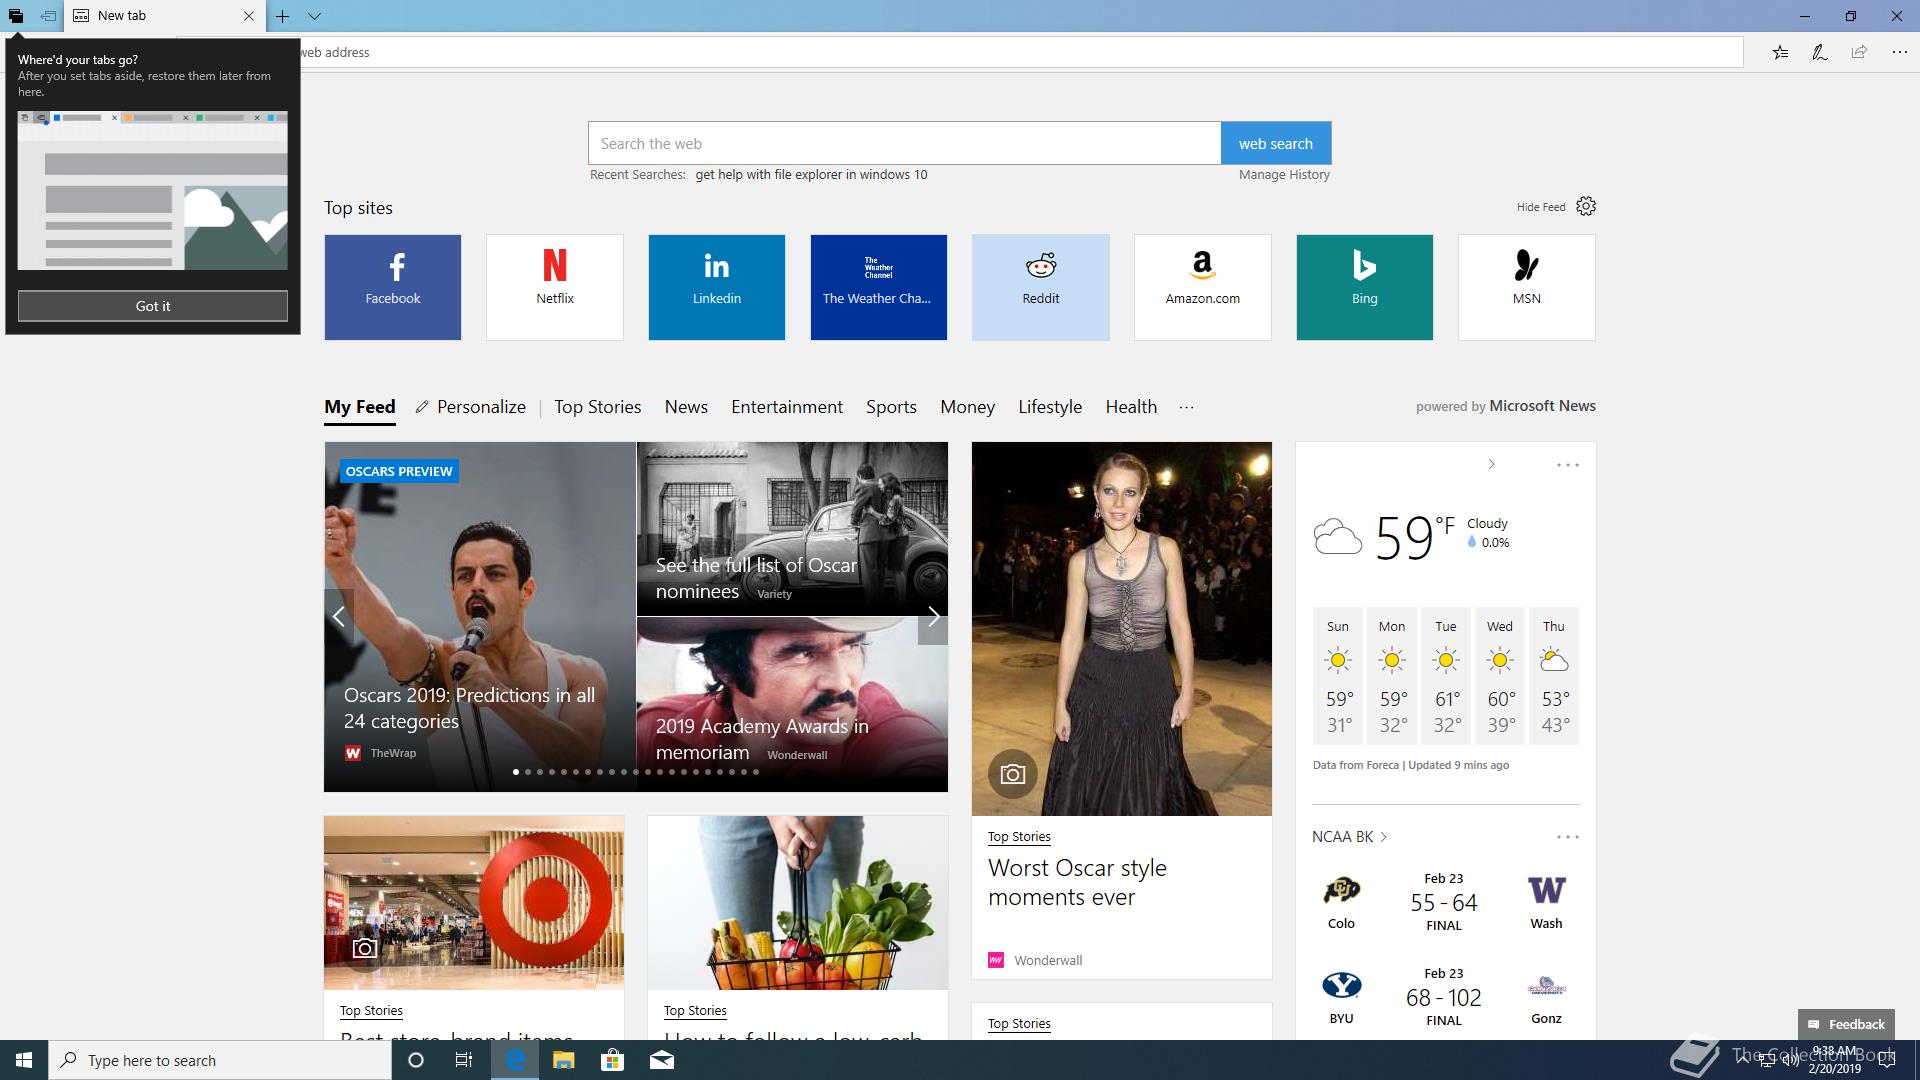Open File Explorer from taskbar
This screenshot has height=1080, width=1920.
[563, 1060]
